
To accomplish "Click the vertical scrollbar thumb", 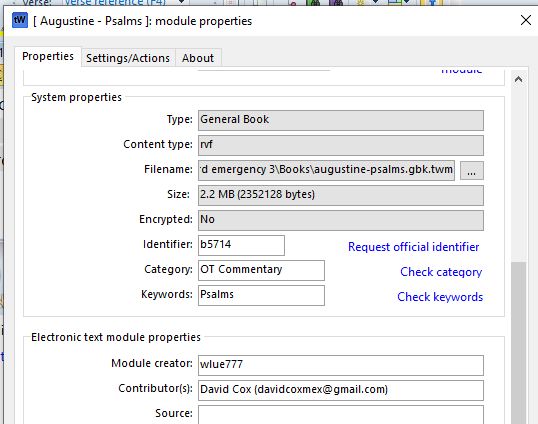I will tap(518, 343).
